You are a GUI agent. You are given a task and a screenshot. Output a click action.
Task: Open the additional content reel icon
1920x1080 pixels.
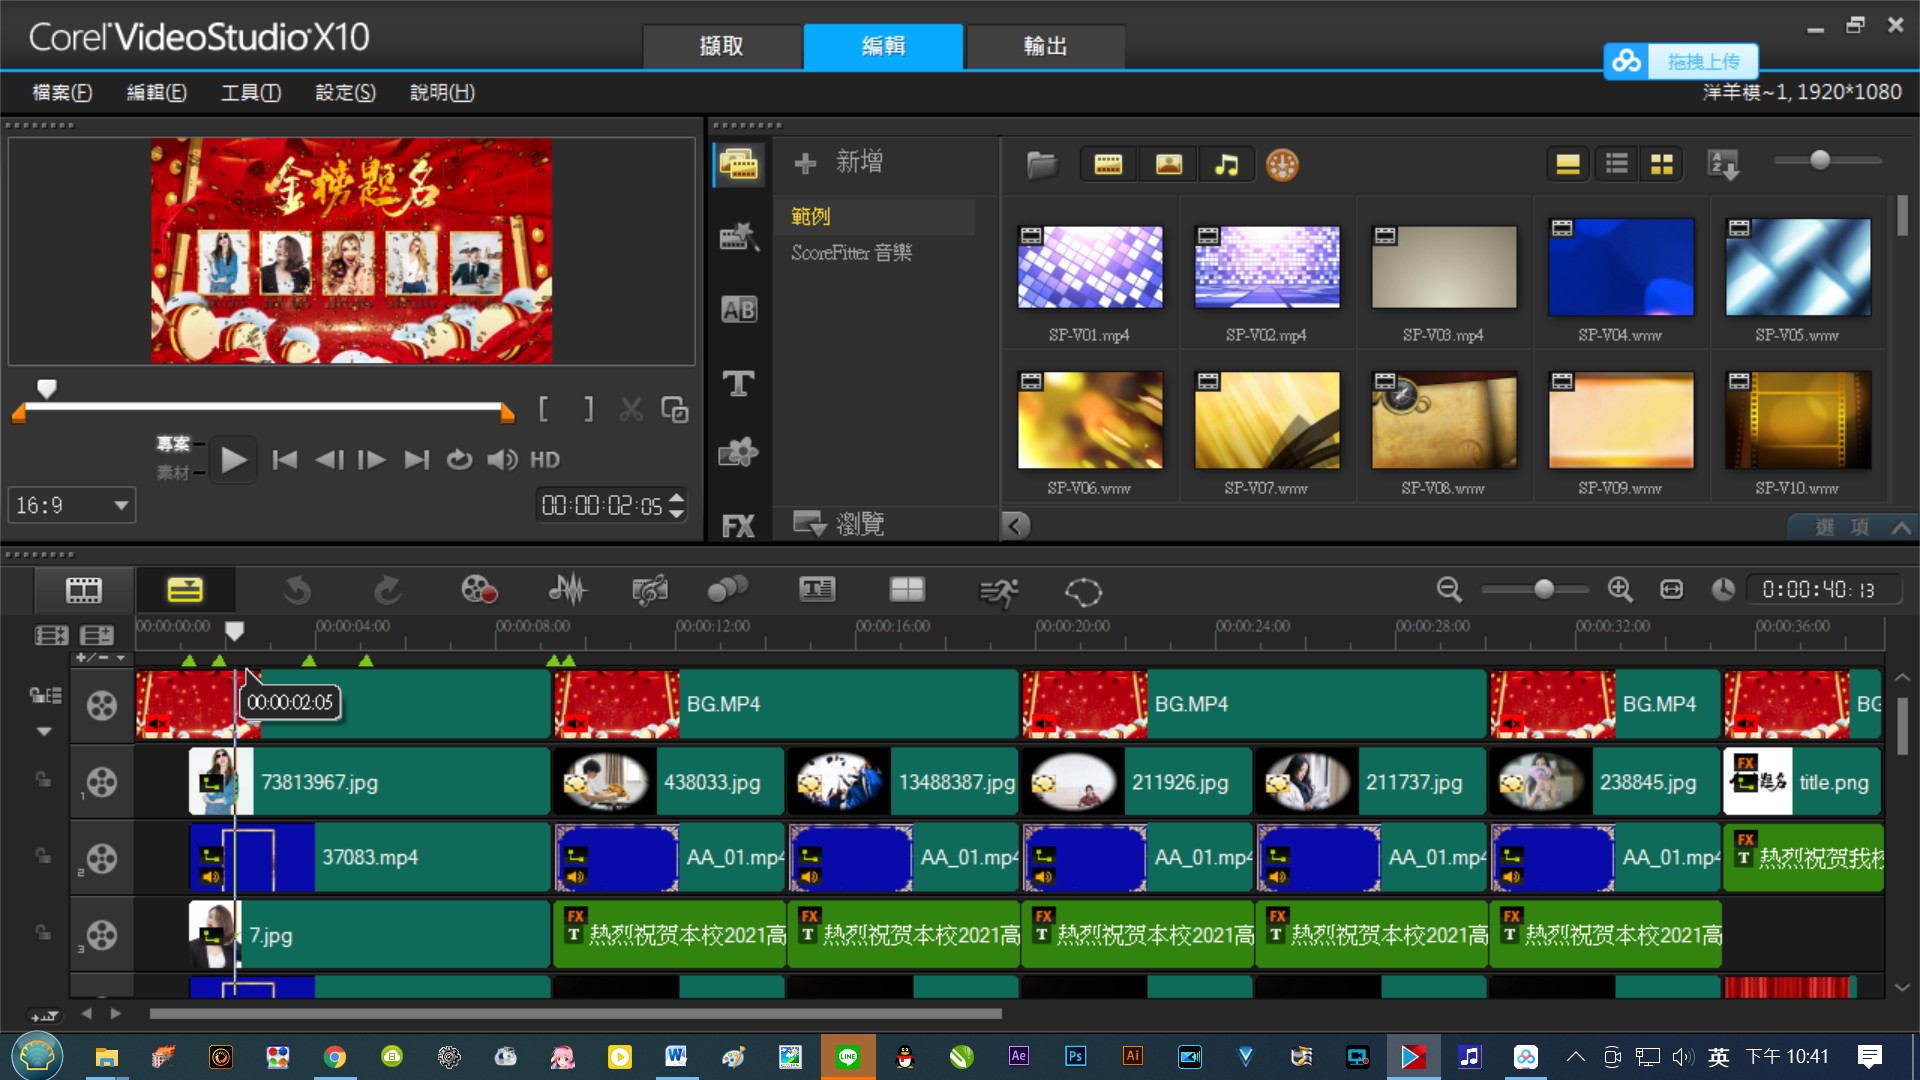[x=1282, y=164]
